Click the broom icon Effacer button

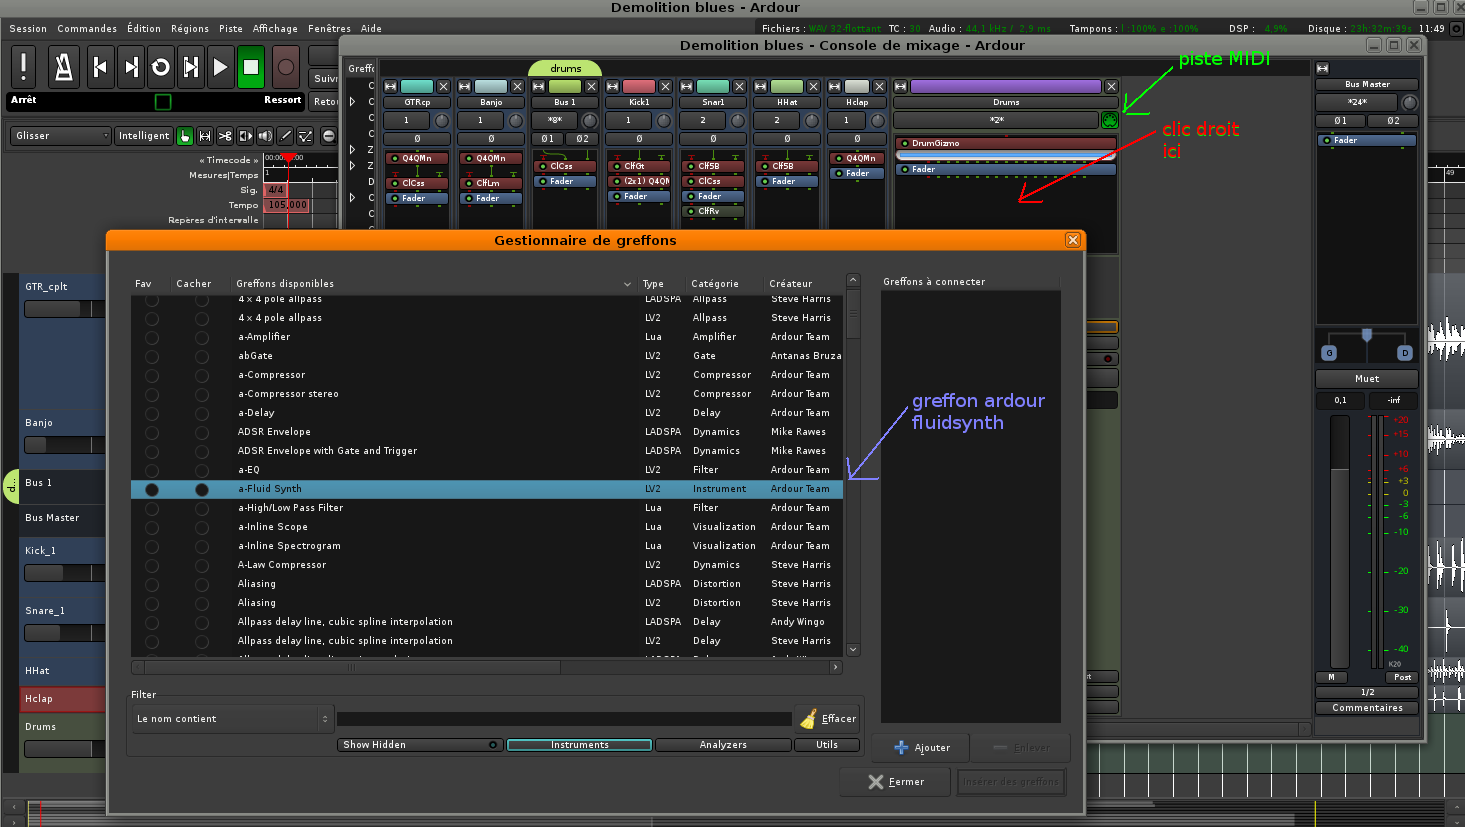[827, 718]
